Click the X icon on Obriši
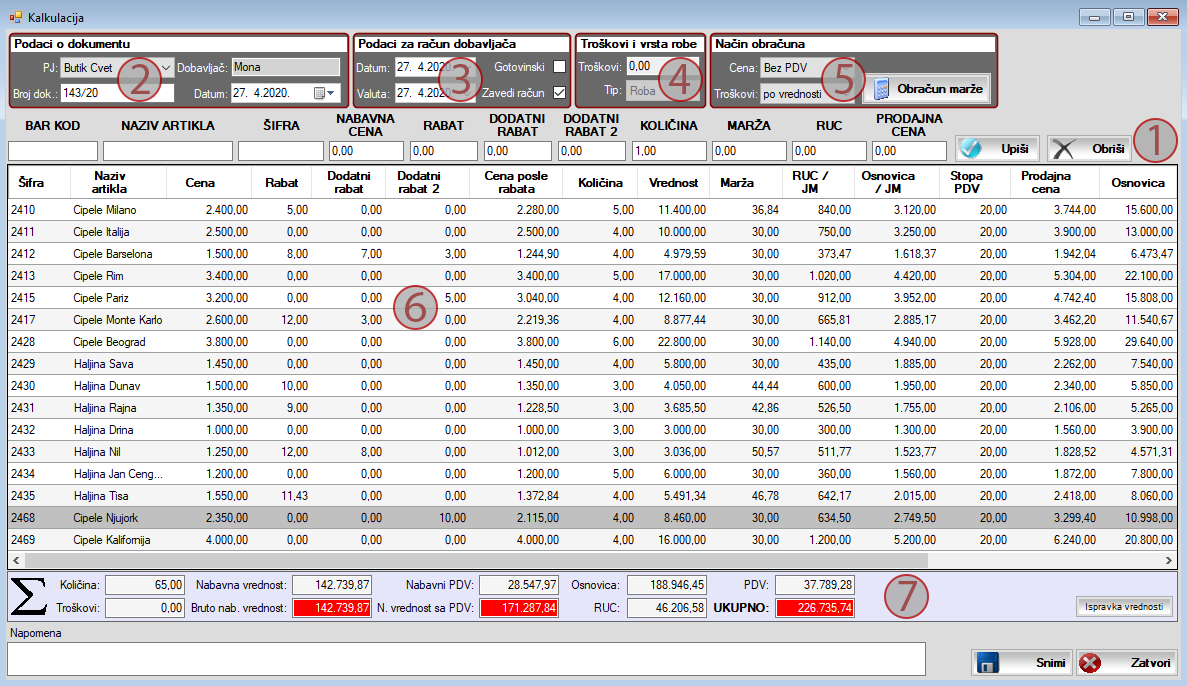The width and height of the screenshot is (1187, 686). [1064, 149]
